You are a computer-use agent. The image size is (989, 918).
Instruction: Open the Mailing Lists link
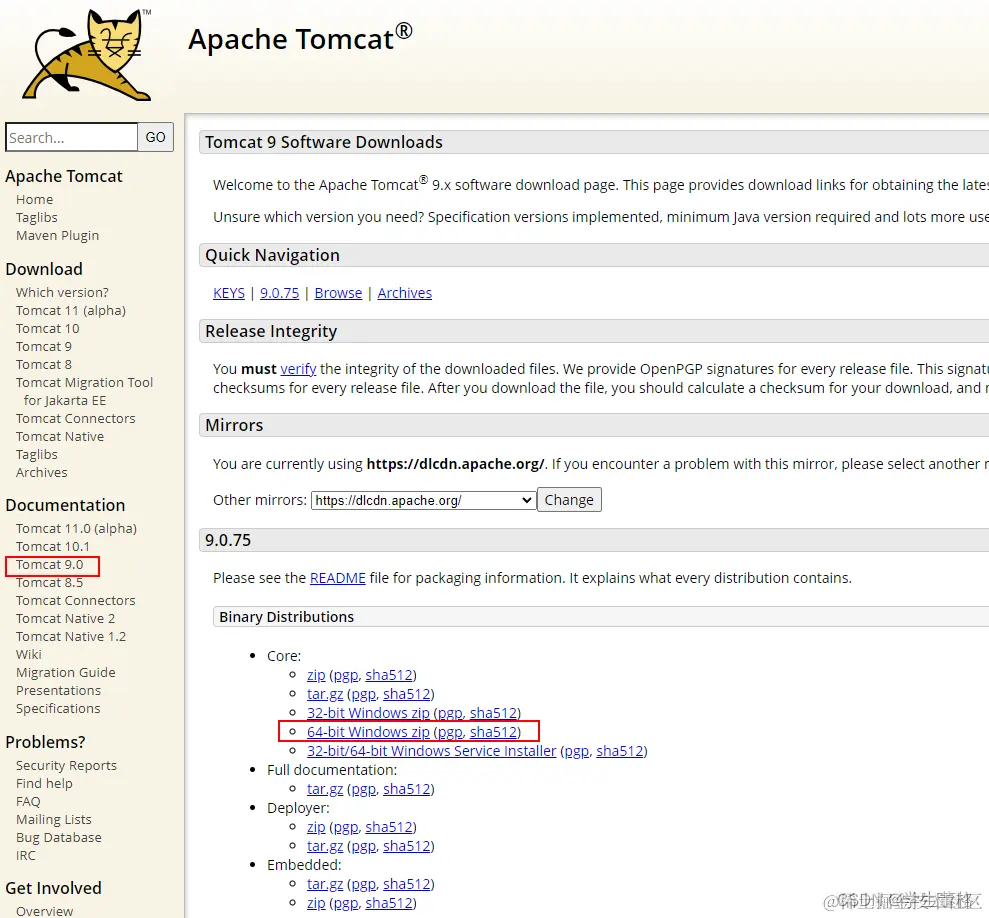54,819
